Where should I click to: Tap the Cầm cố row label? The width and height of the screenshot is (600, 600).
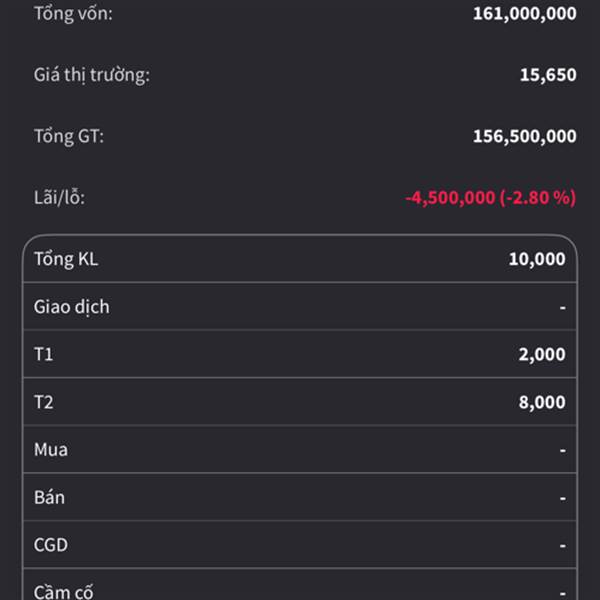64,591
